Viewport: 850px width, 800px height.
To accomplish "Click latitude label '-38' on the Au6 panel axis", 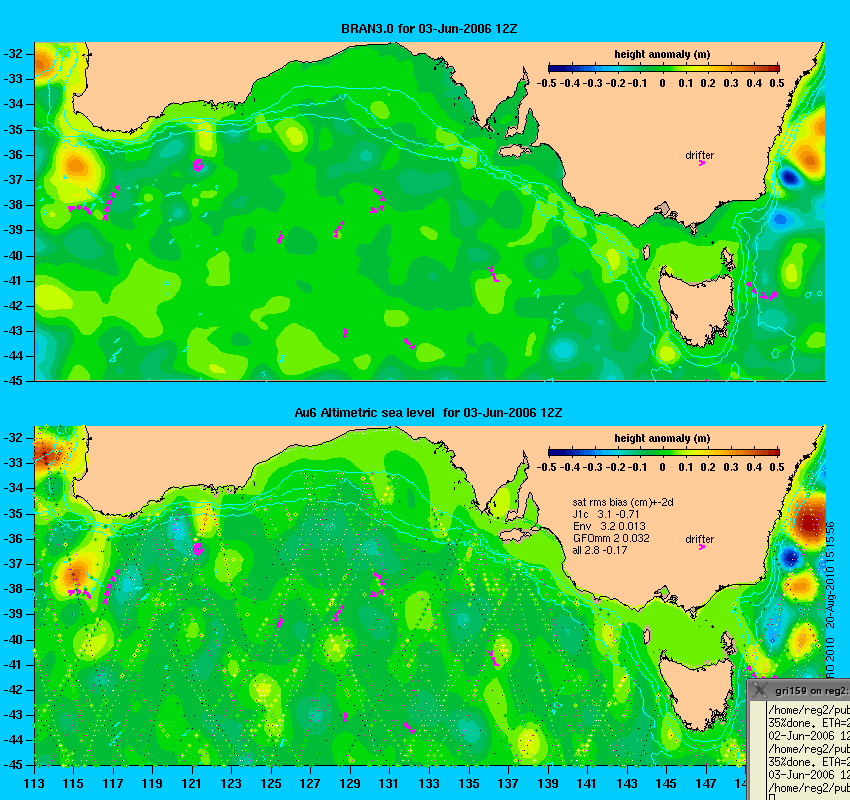I will point(13,589).
